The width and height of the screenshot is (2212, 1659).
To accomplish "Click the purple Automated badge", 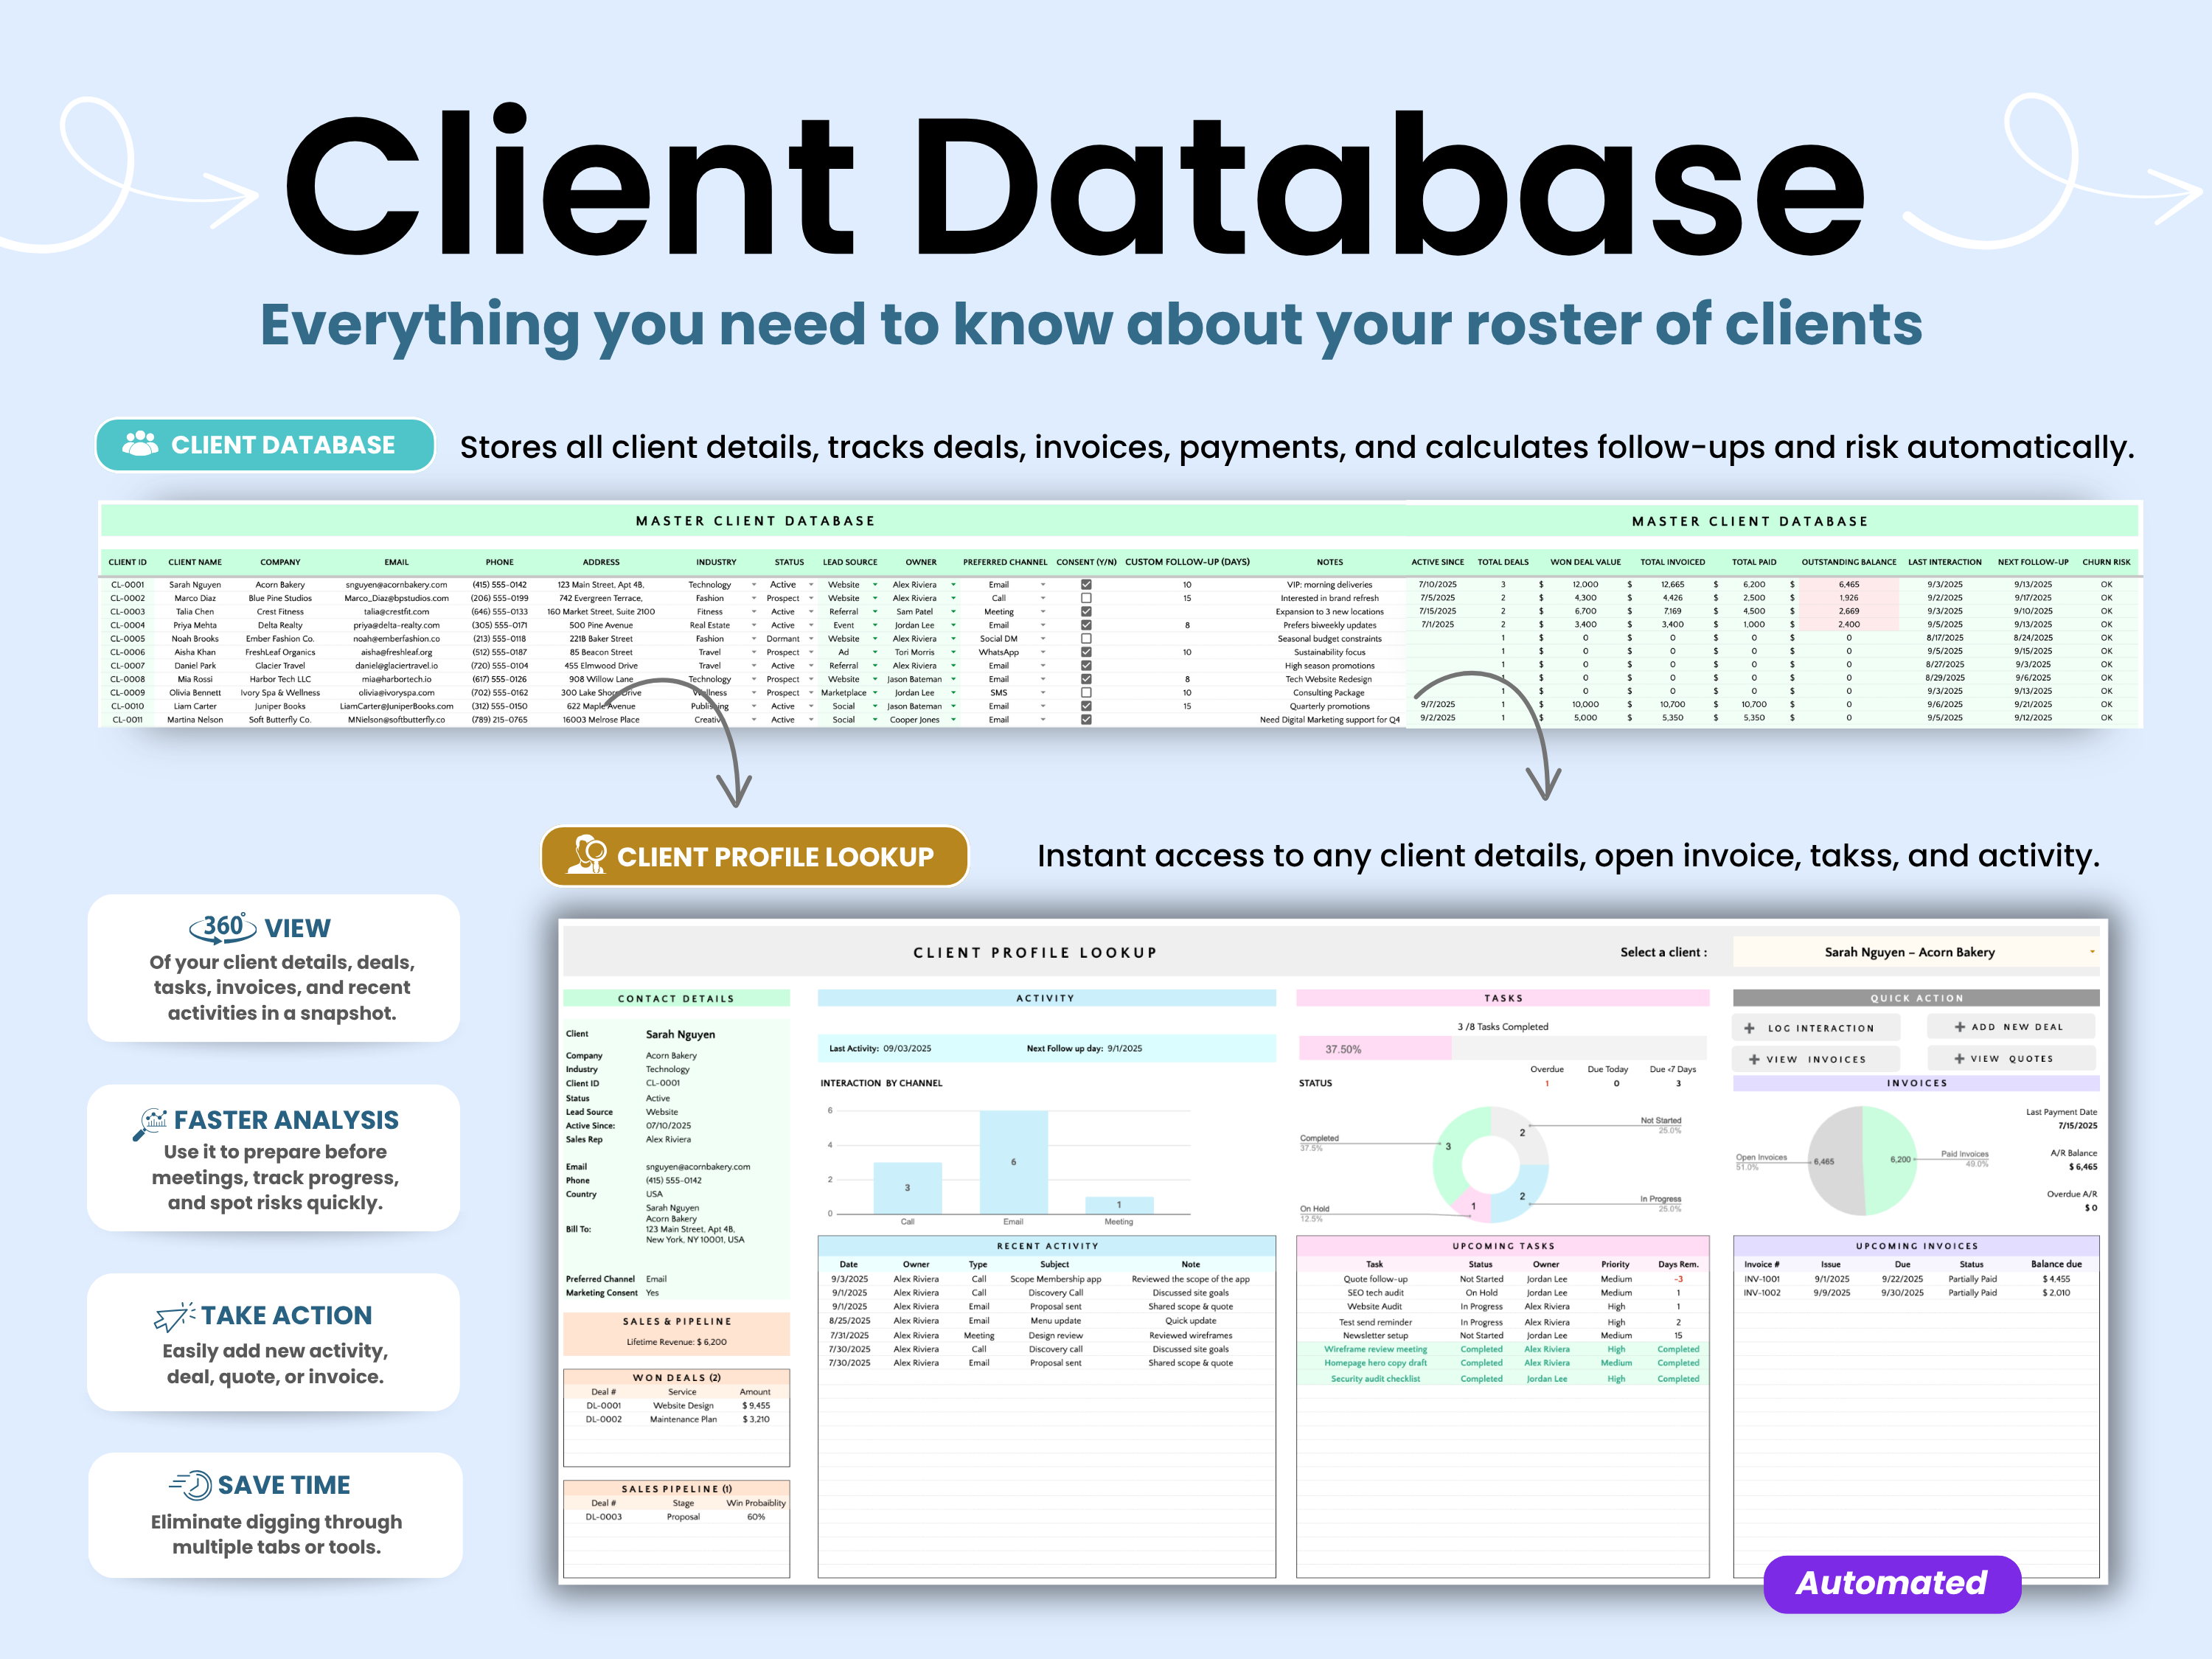I will (1892, 1583).
